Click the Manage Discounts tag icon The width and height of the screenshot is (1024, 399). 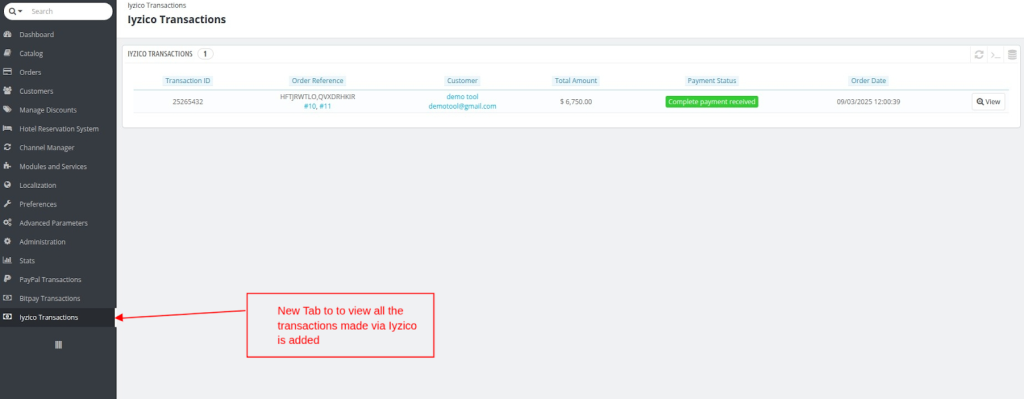coord(7,110)
